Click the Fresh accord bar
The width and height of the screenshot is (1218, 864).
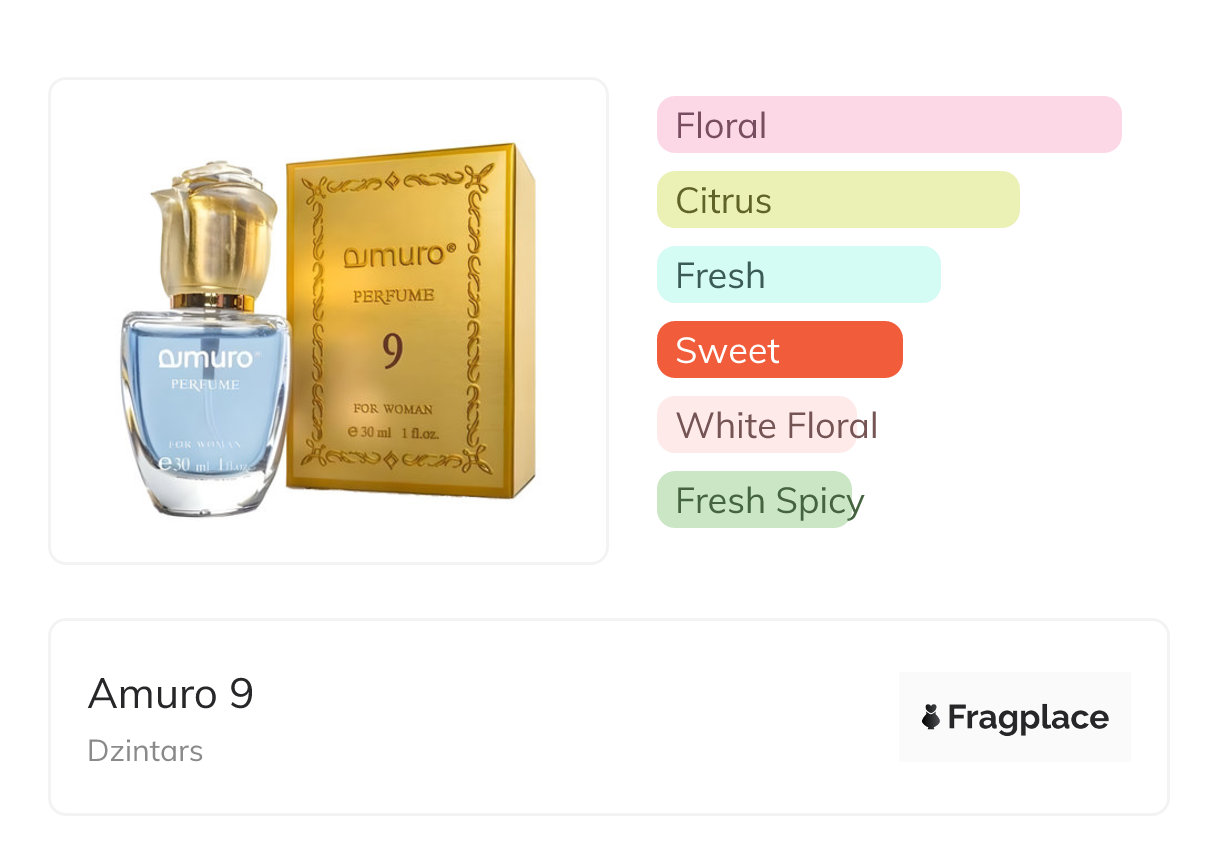798,275
